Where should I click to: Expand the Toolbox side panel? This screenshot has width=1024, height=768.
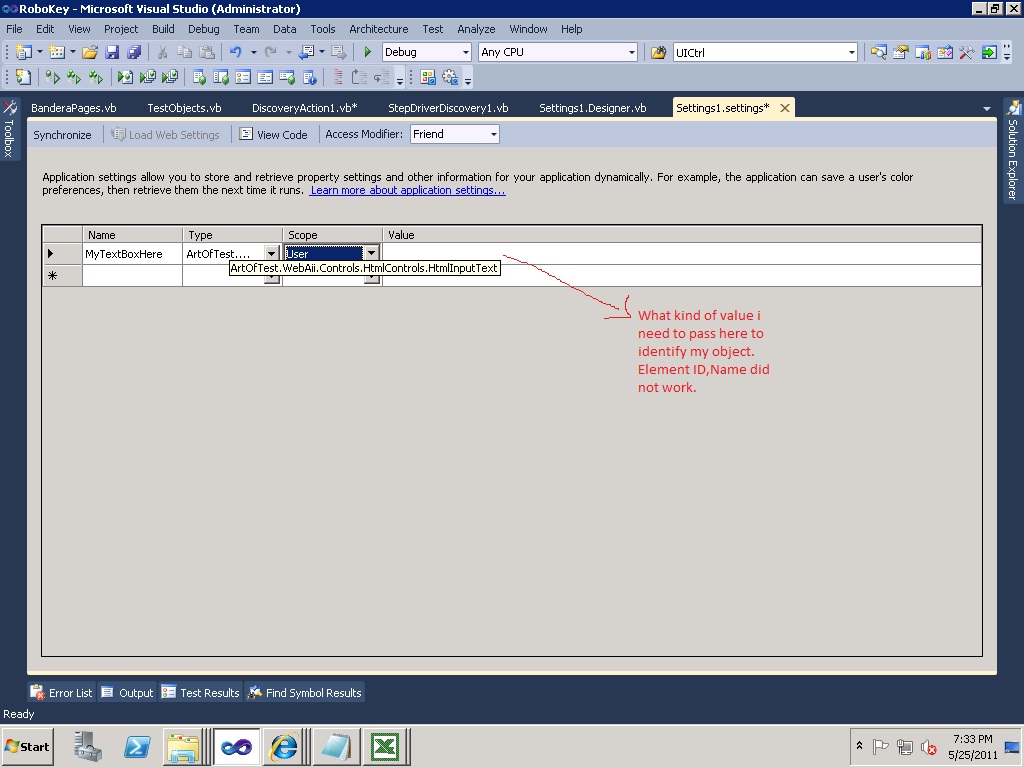tap(9, 128)
